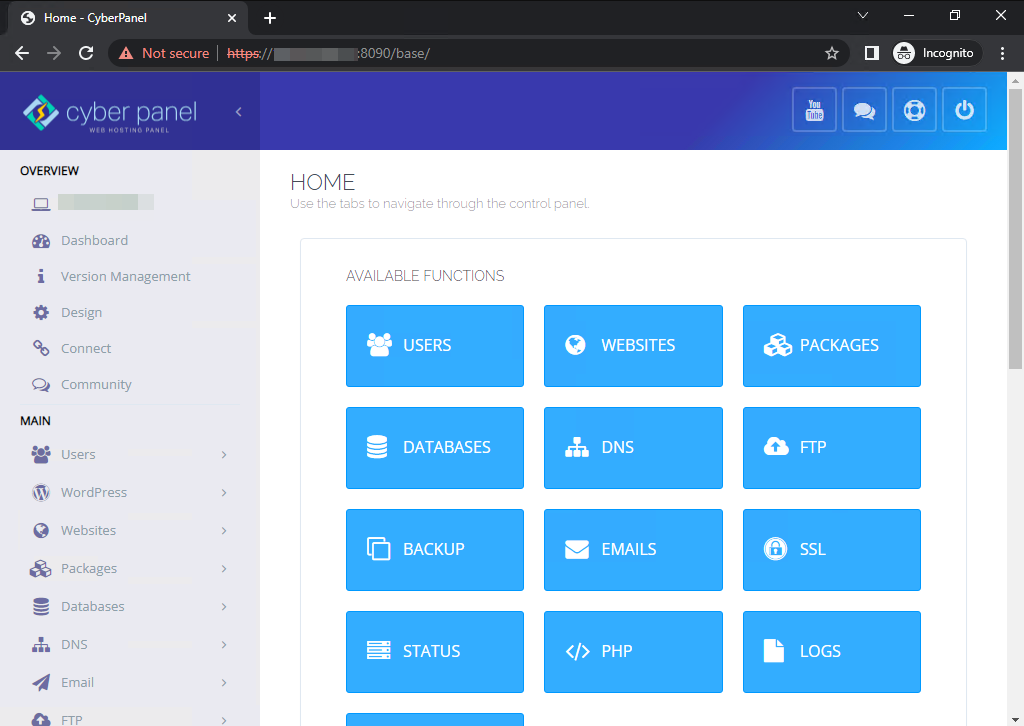This screenshot has width=1024, height=726.
Task: Expand the Email menu chevron
Action: pos(224,682)
